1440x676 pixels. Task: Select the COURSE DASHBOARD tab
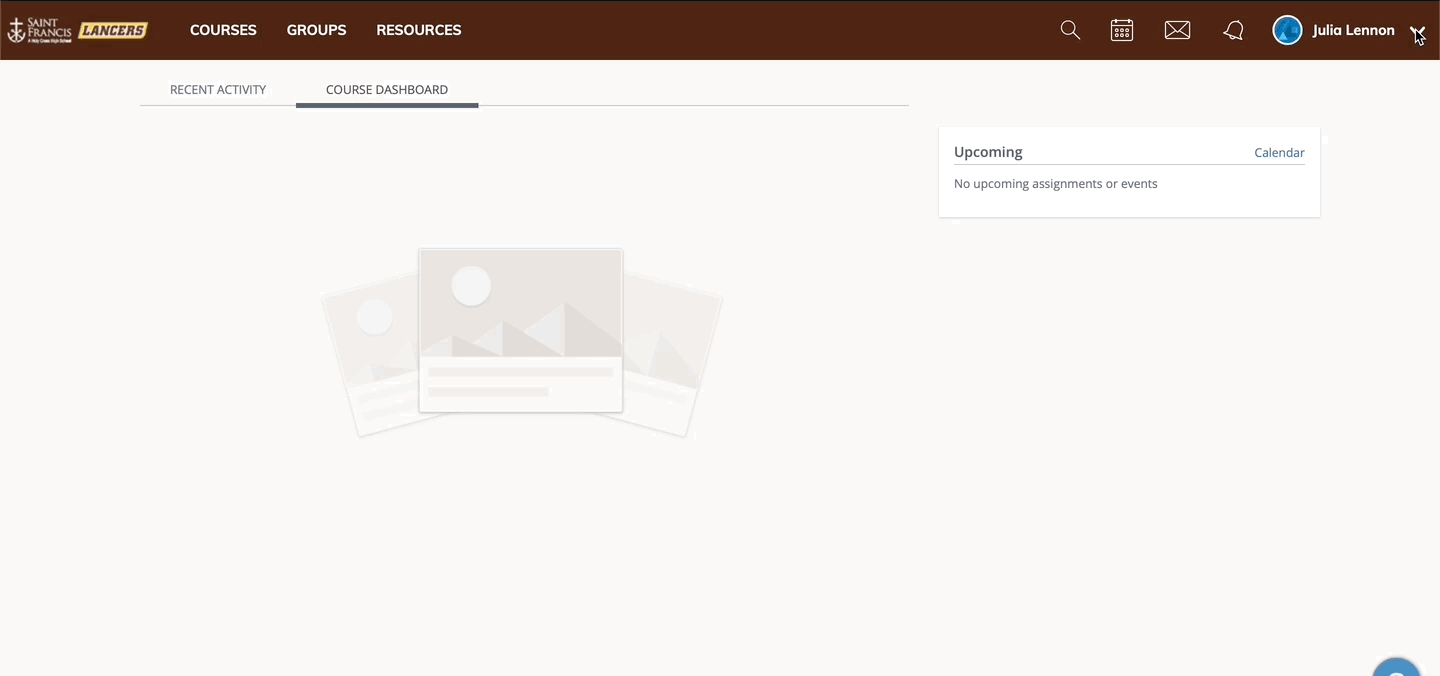click(387, 89)
